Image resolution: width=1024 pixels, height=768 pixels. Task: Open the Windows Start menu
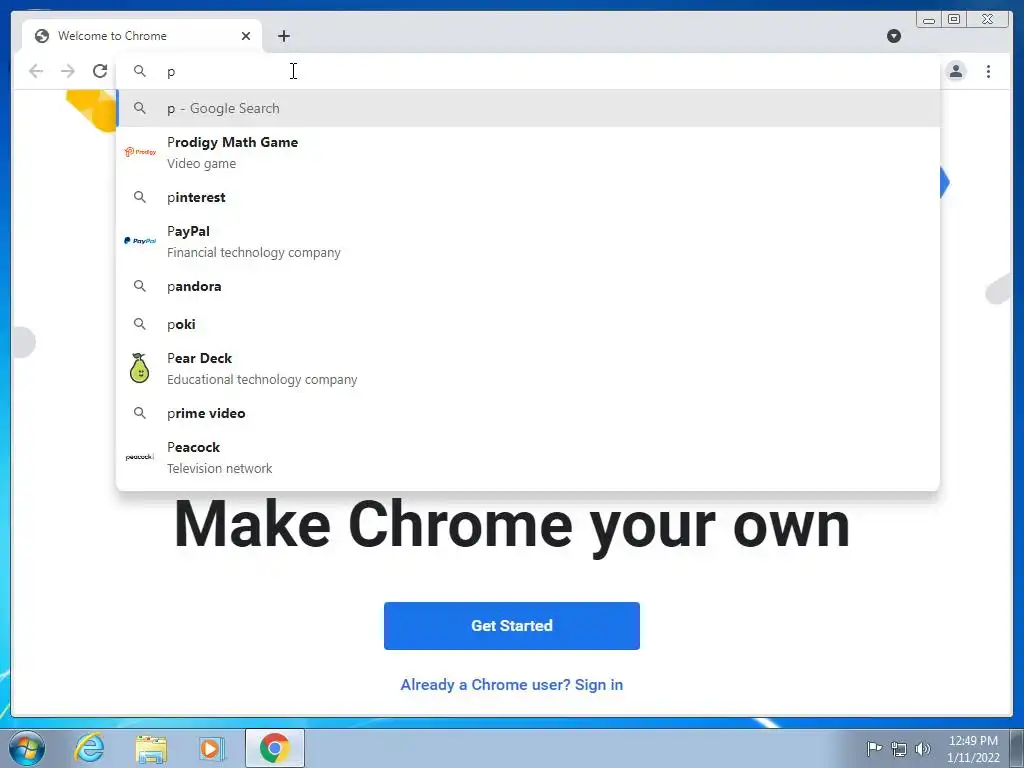click(27, 748)
